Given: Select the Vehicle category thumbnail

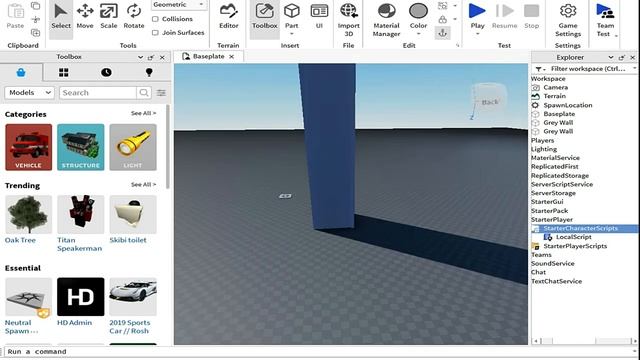Looking at the screenshot, I should 29,147.
